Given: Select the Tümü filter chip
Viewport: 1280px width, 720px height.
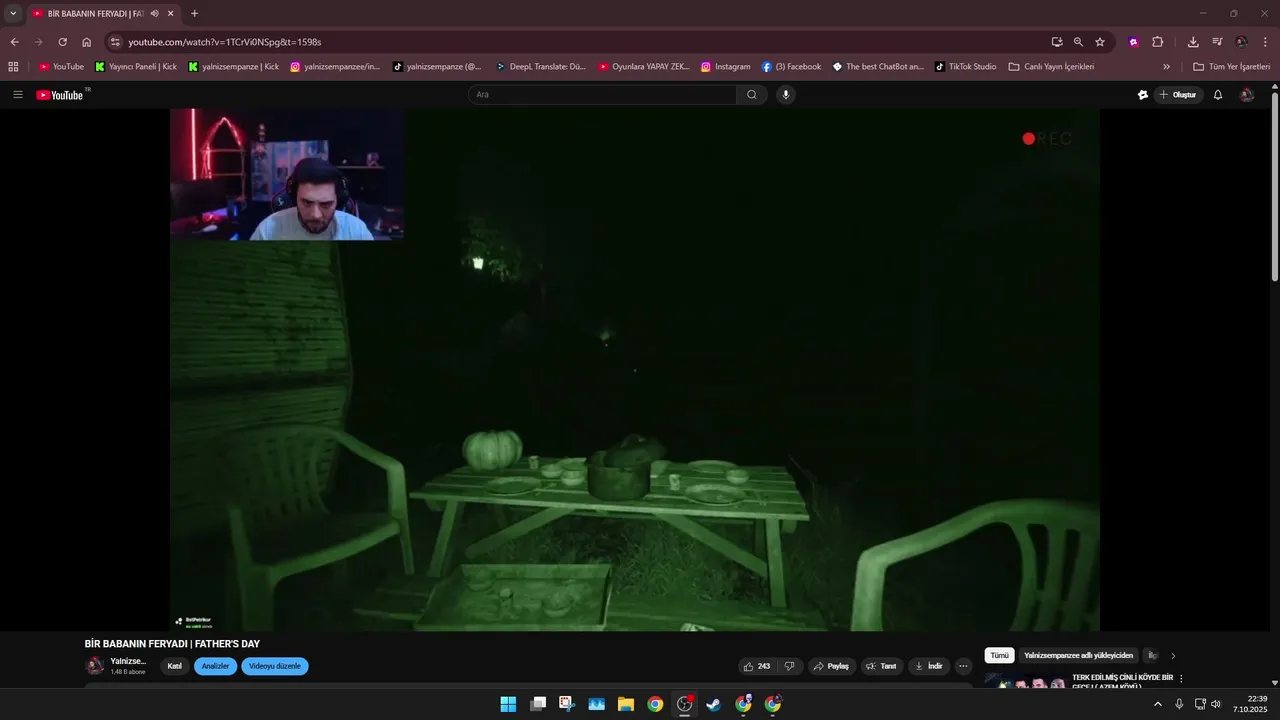Looking at the screenshot, I should [x=999, y=656].
